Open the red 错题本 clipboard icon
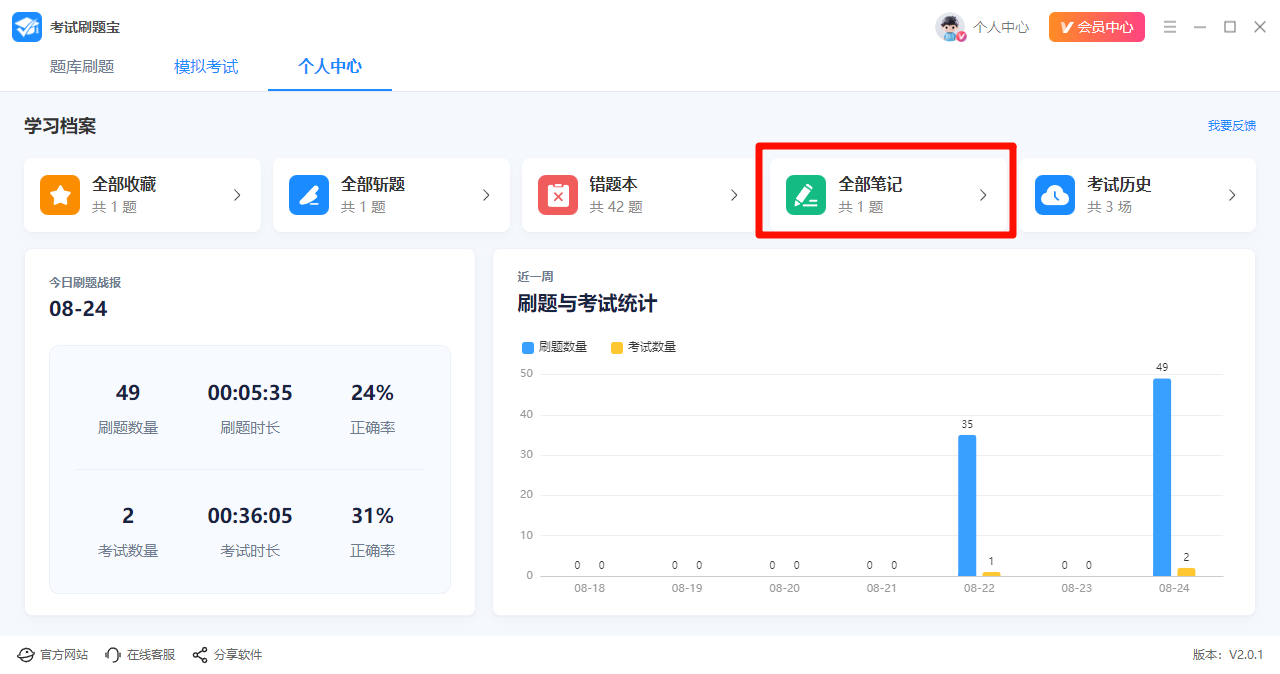1280x674 pixels. 558,195
